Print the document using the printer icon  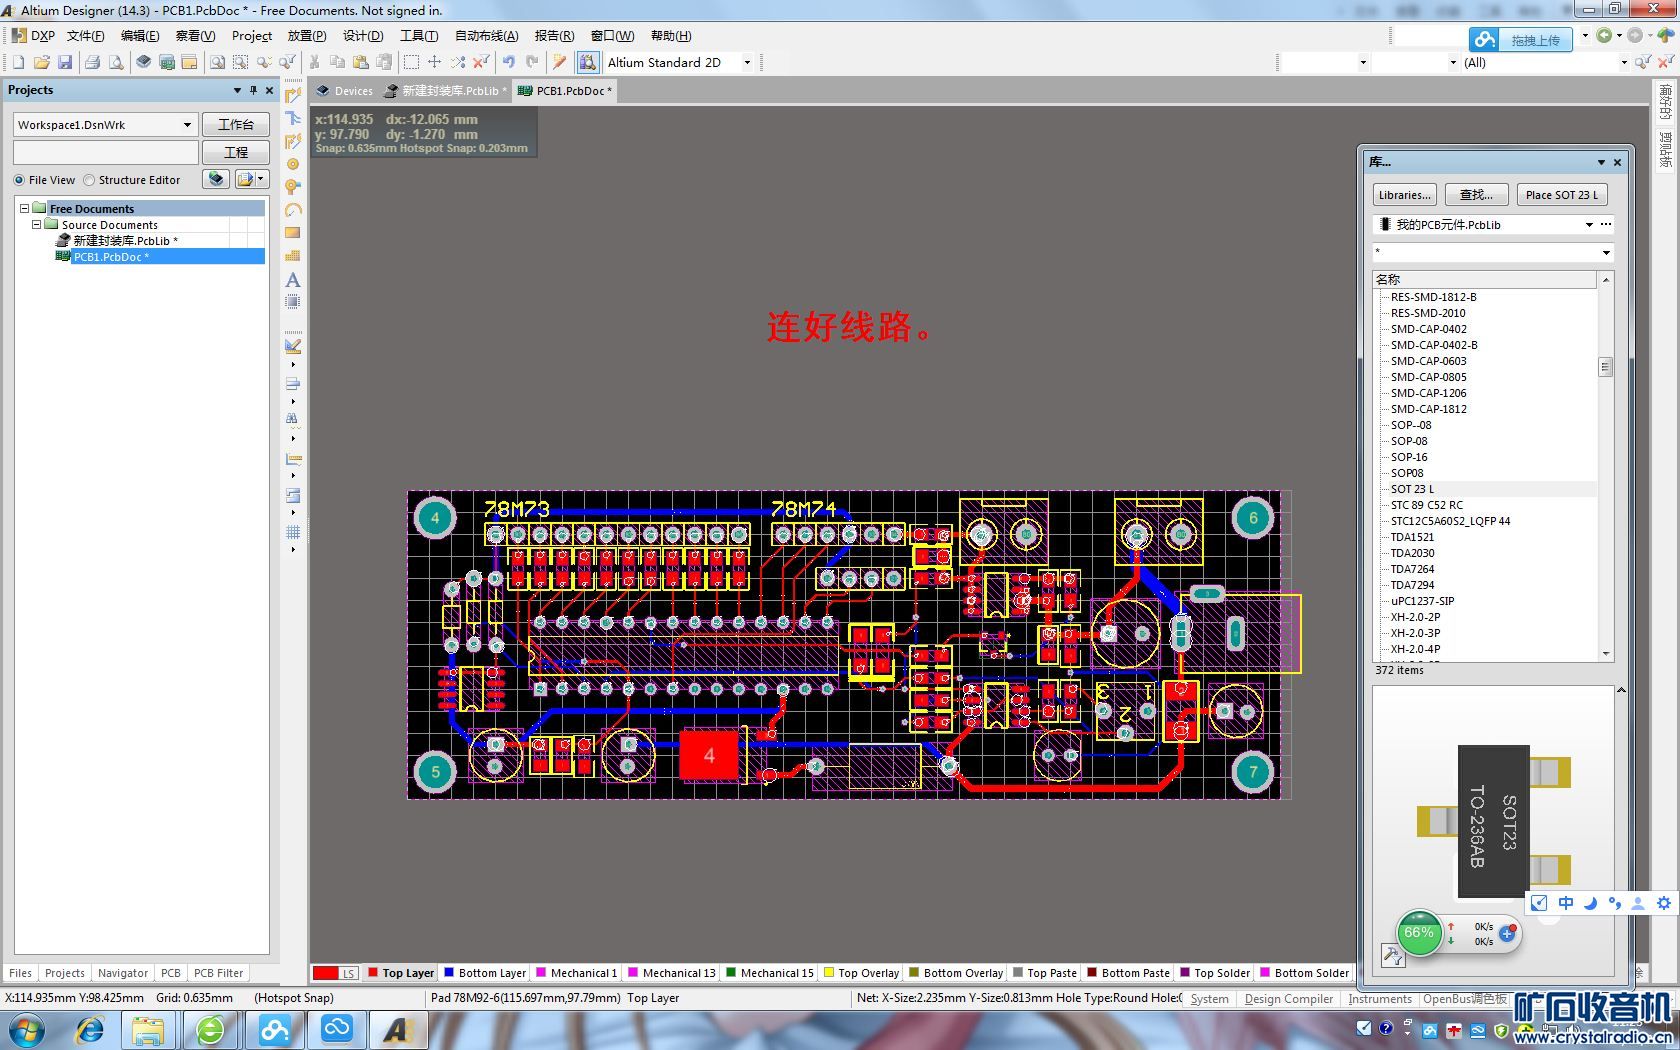click(92, 62)
